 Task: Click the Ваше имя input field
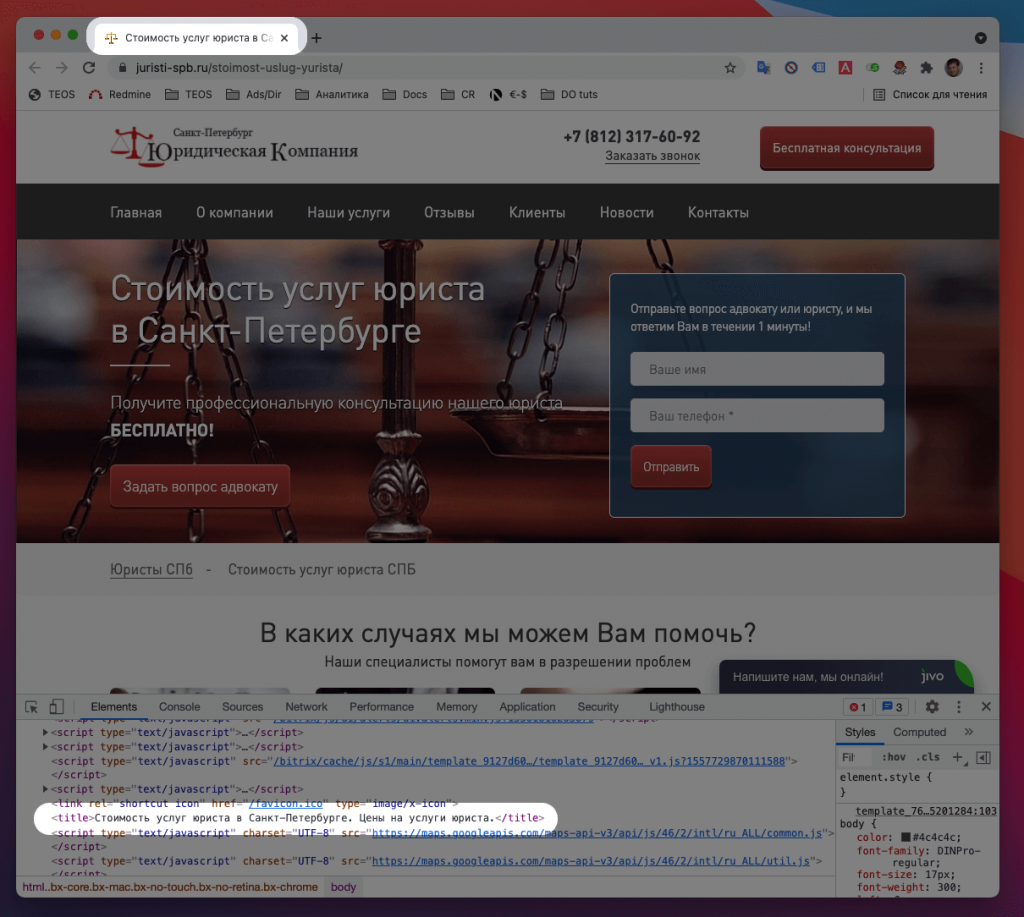click(757, 369)
